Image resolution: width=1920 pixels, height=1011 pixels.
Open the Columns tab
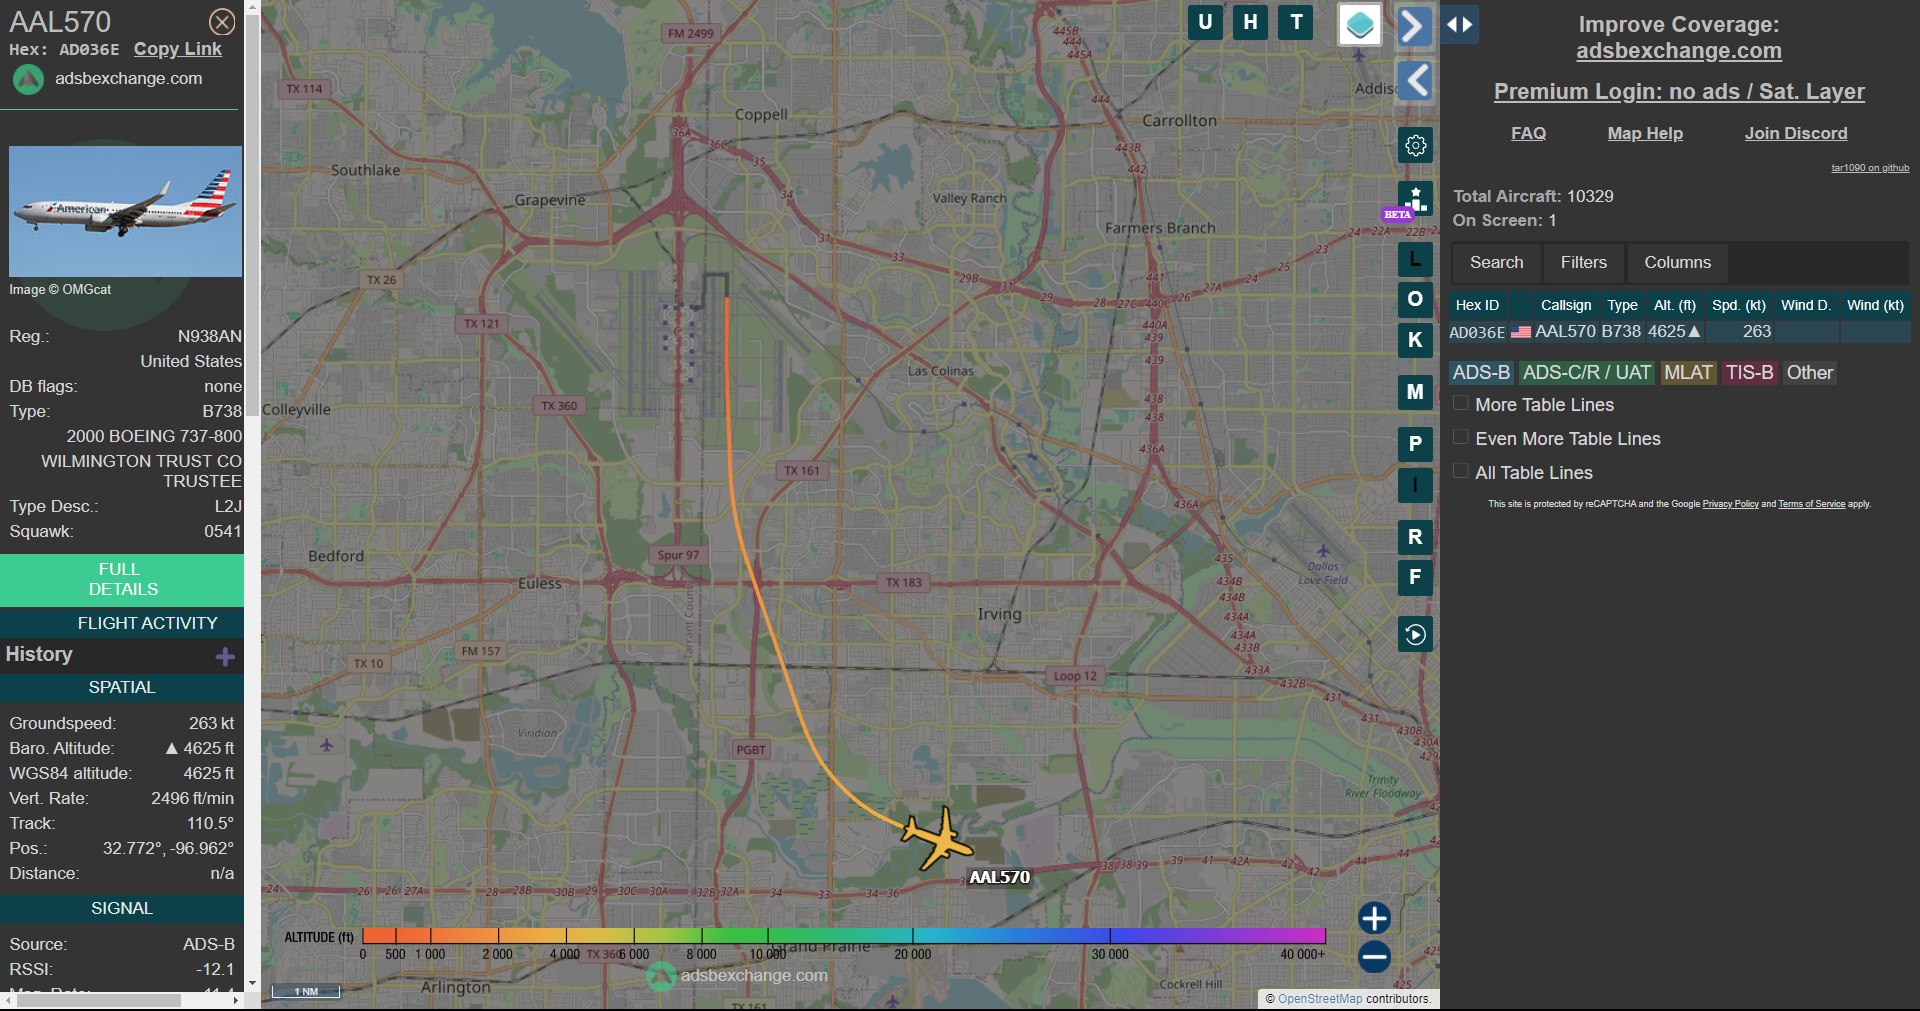point(1678,263)
